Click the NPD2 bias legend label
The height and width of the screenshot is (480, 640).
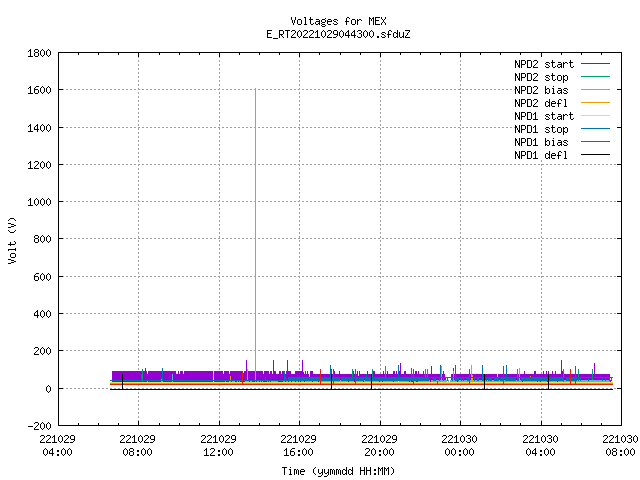click(541, 90)
